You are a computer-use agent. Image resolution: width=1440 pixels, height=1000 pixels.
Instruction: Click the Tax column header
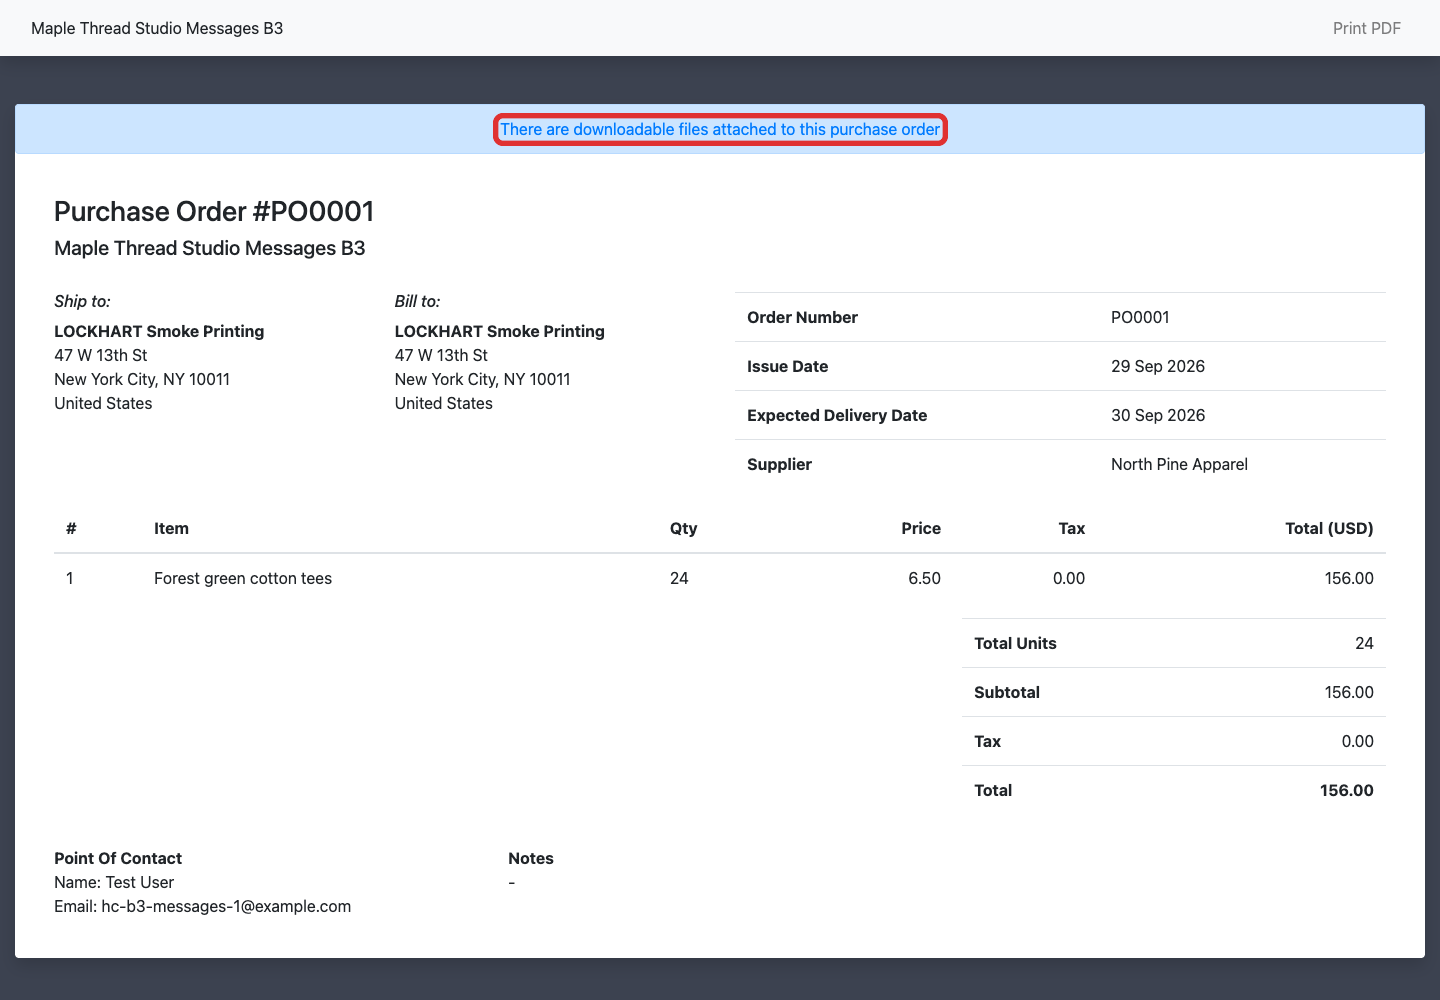(1071, 528)
